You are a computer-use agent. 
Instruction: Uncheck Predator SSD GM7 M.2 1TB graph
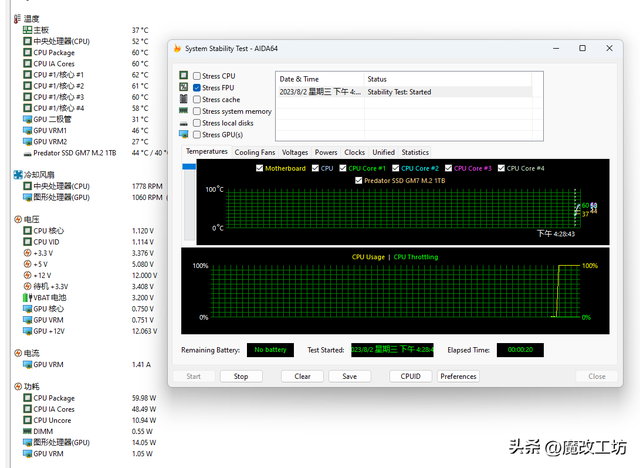pos(358,180)
